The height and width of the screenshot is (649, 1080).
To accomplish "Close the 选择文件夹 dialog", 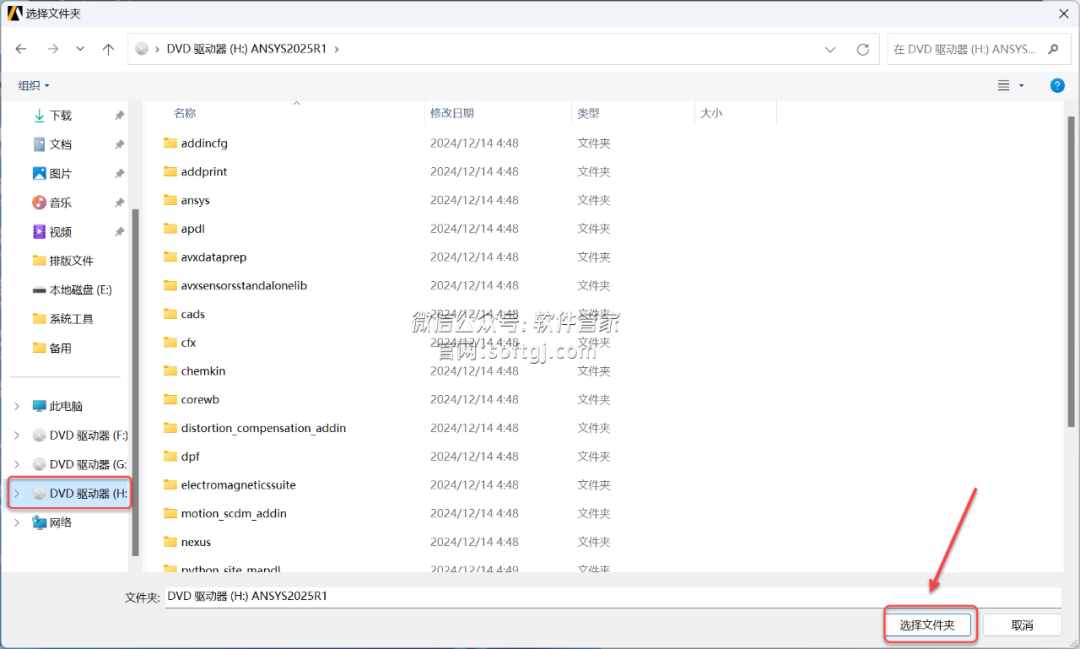I will [x=1063, y=13].
